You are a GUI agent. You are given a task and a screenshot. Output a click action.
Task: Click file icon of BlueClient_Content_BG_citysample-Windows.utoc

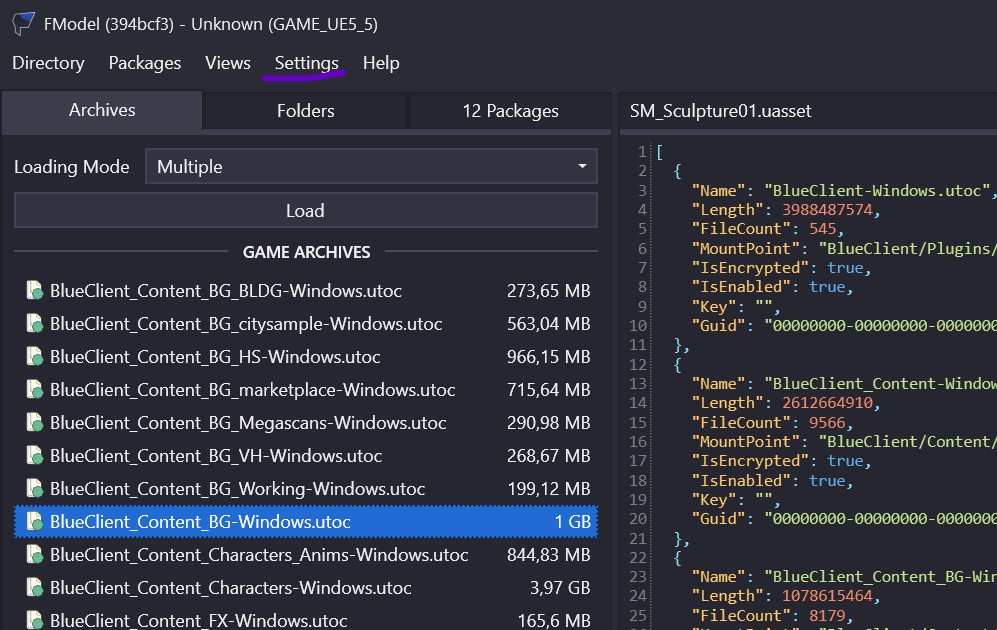34,324
